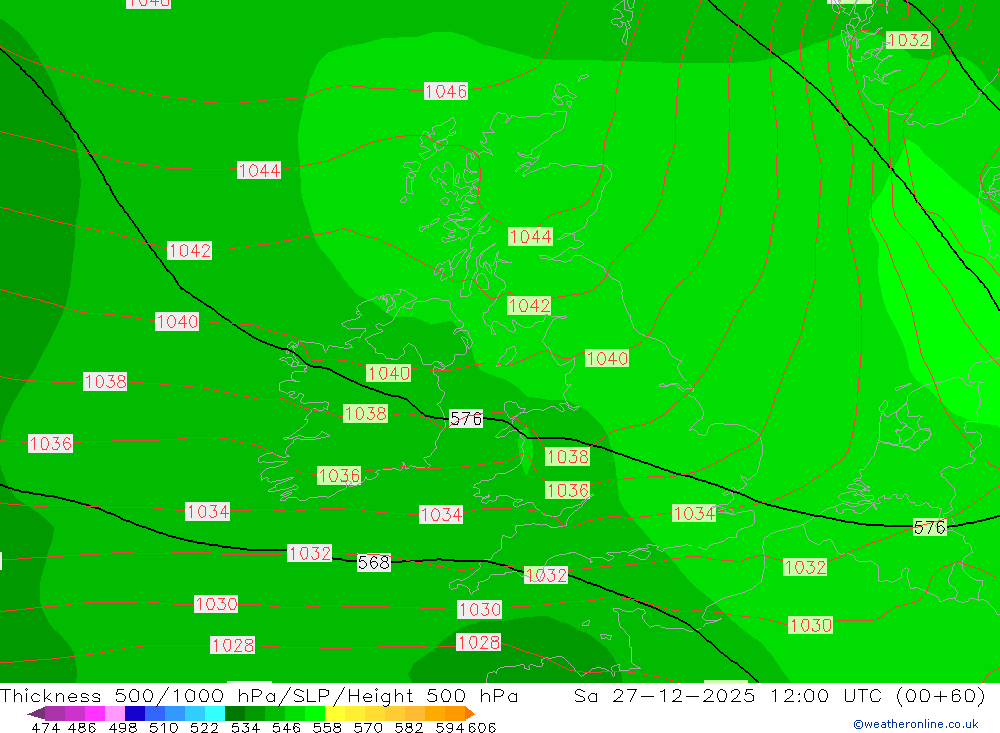This screenshot has height=733, width=1000.
Task: Click the 558 legend value
Action: tap(327, 727)
